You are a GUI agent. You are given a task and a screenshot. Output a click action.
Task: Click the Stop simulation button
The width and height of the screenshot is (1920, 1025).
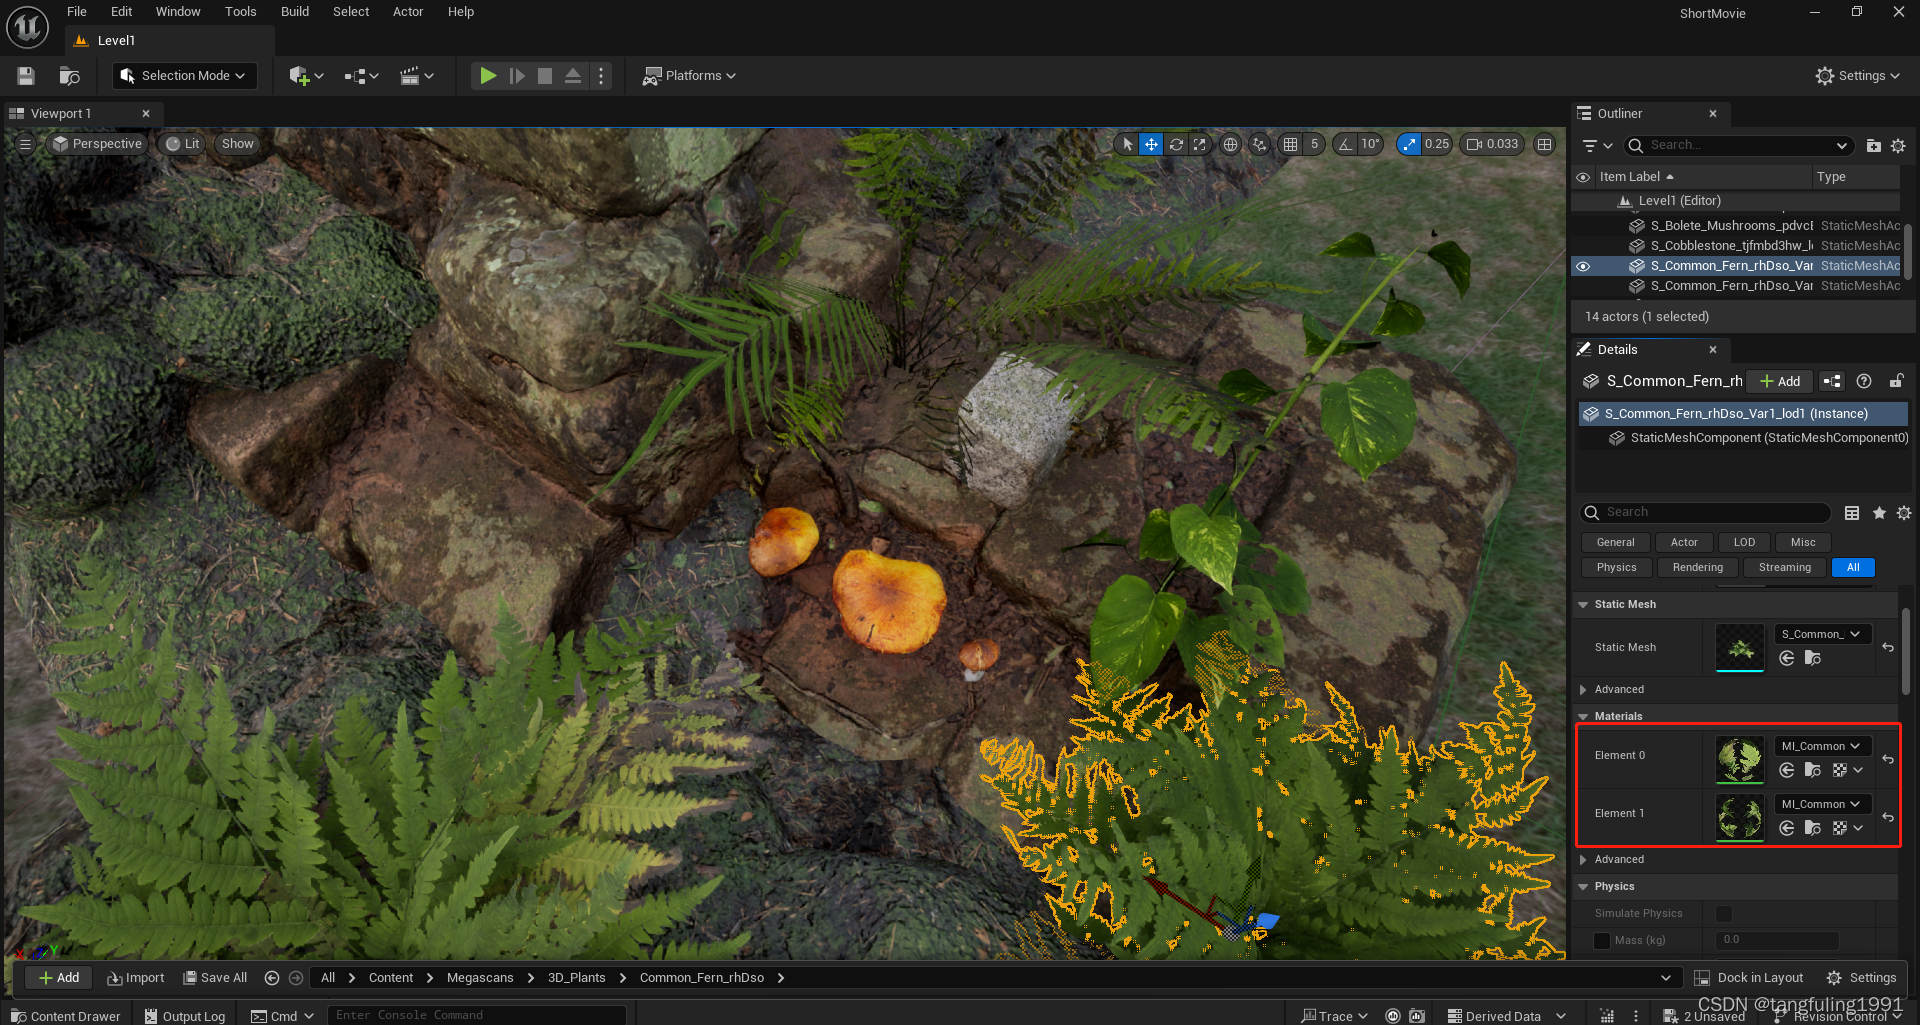point(545,76)
